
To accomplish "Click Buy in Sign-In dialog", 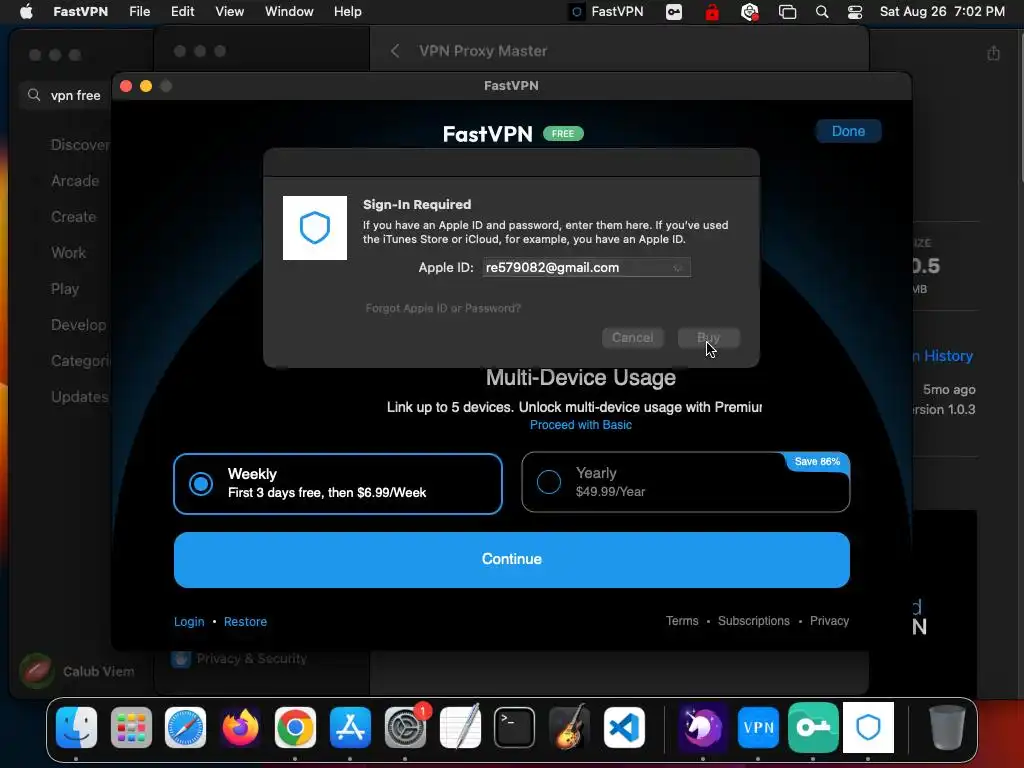I will [x=709, y=338].
